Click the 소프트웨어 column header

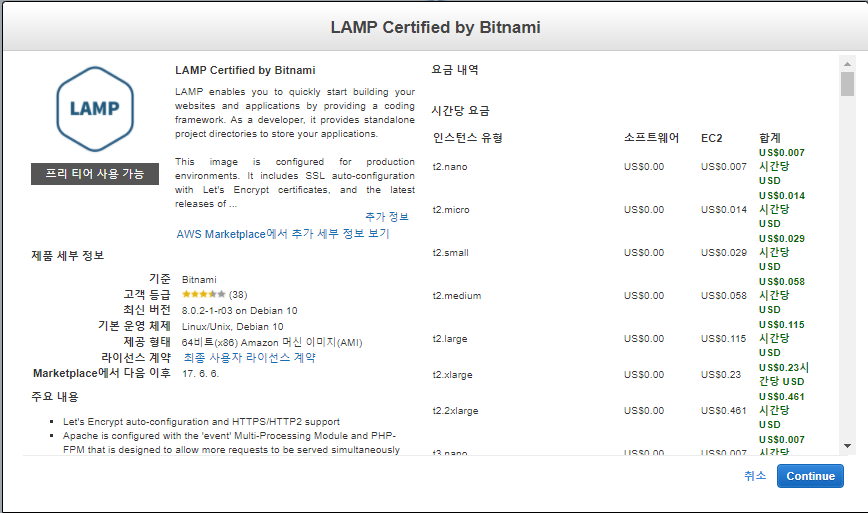click(651, 138)
